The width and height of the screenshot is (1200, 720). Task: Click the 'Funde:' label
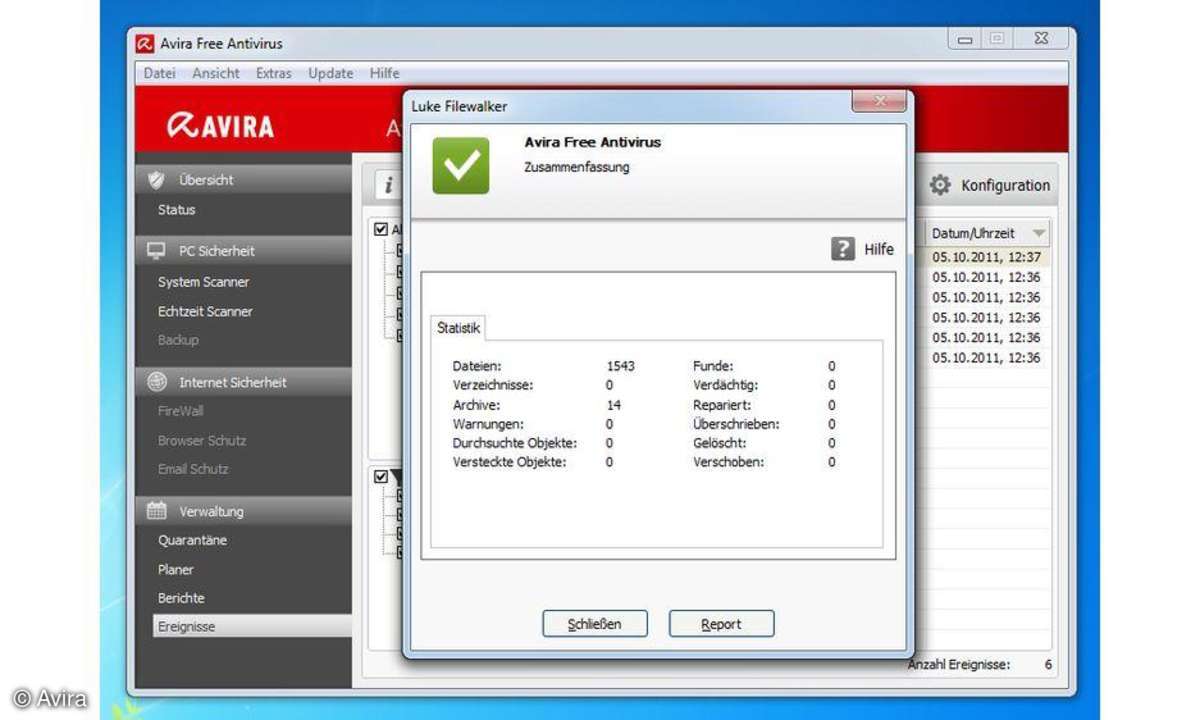[x=713, y=366]
